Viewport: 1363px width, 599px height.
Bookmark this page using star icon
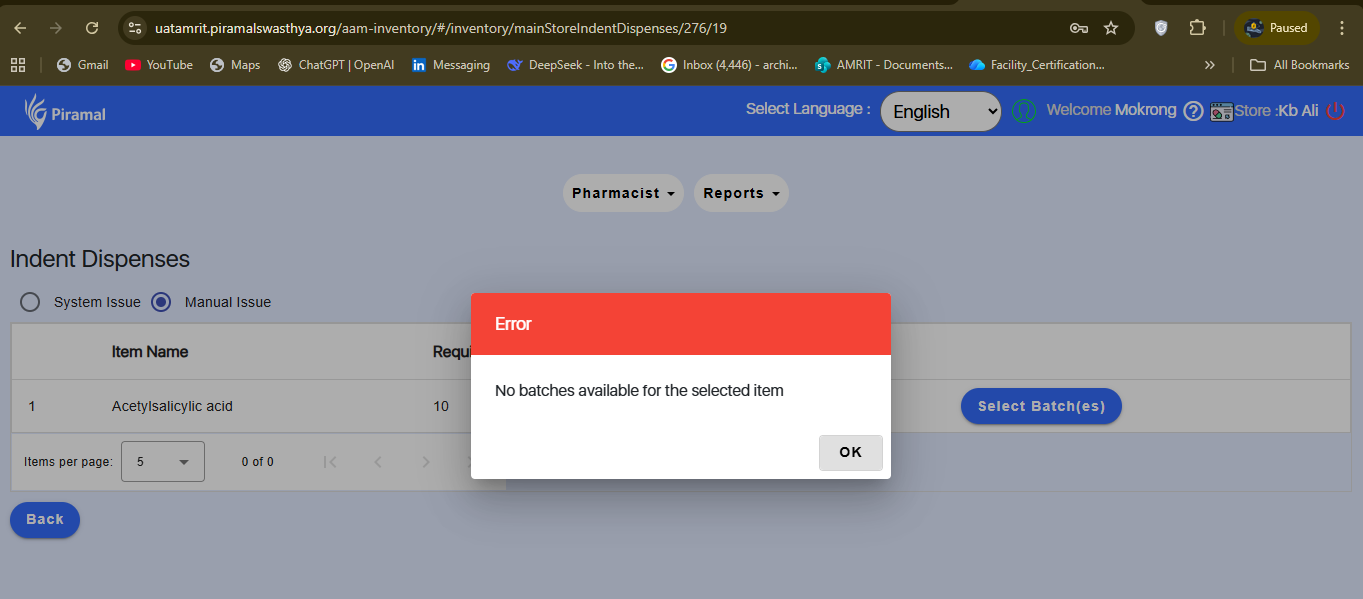(x=1111, y=28)
